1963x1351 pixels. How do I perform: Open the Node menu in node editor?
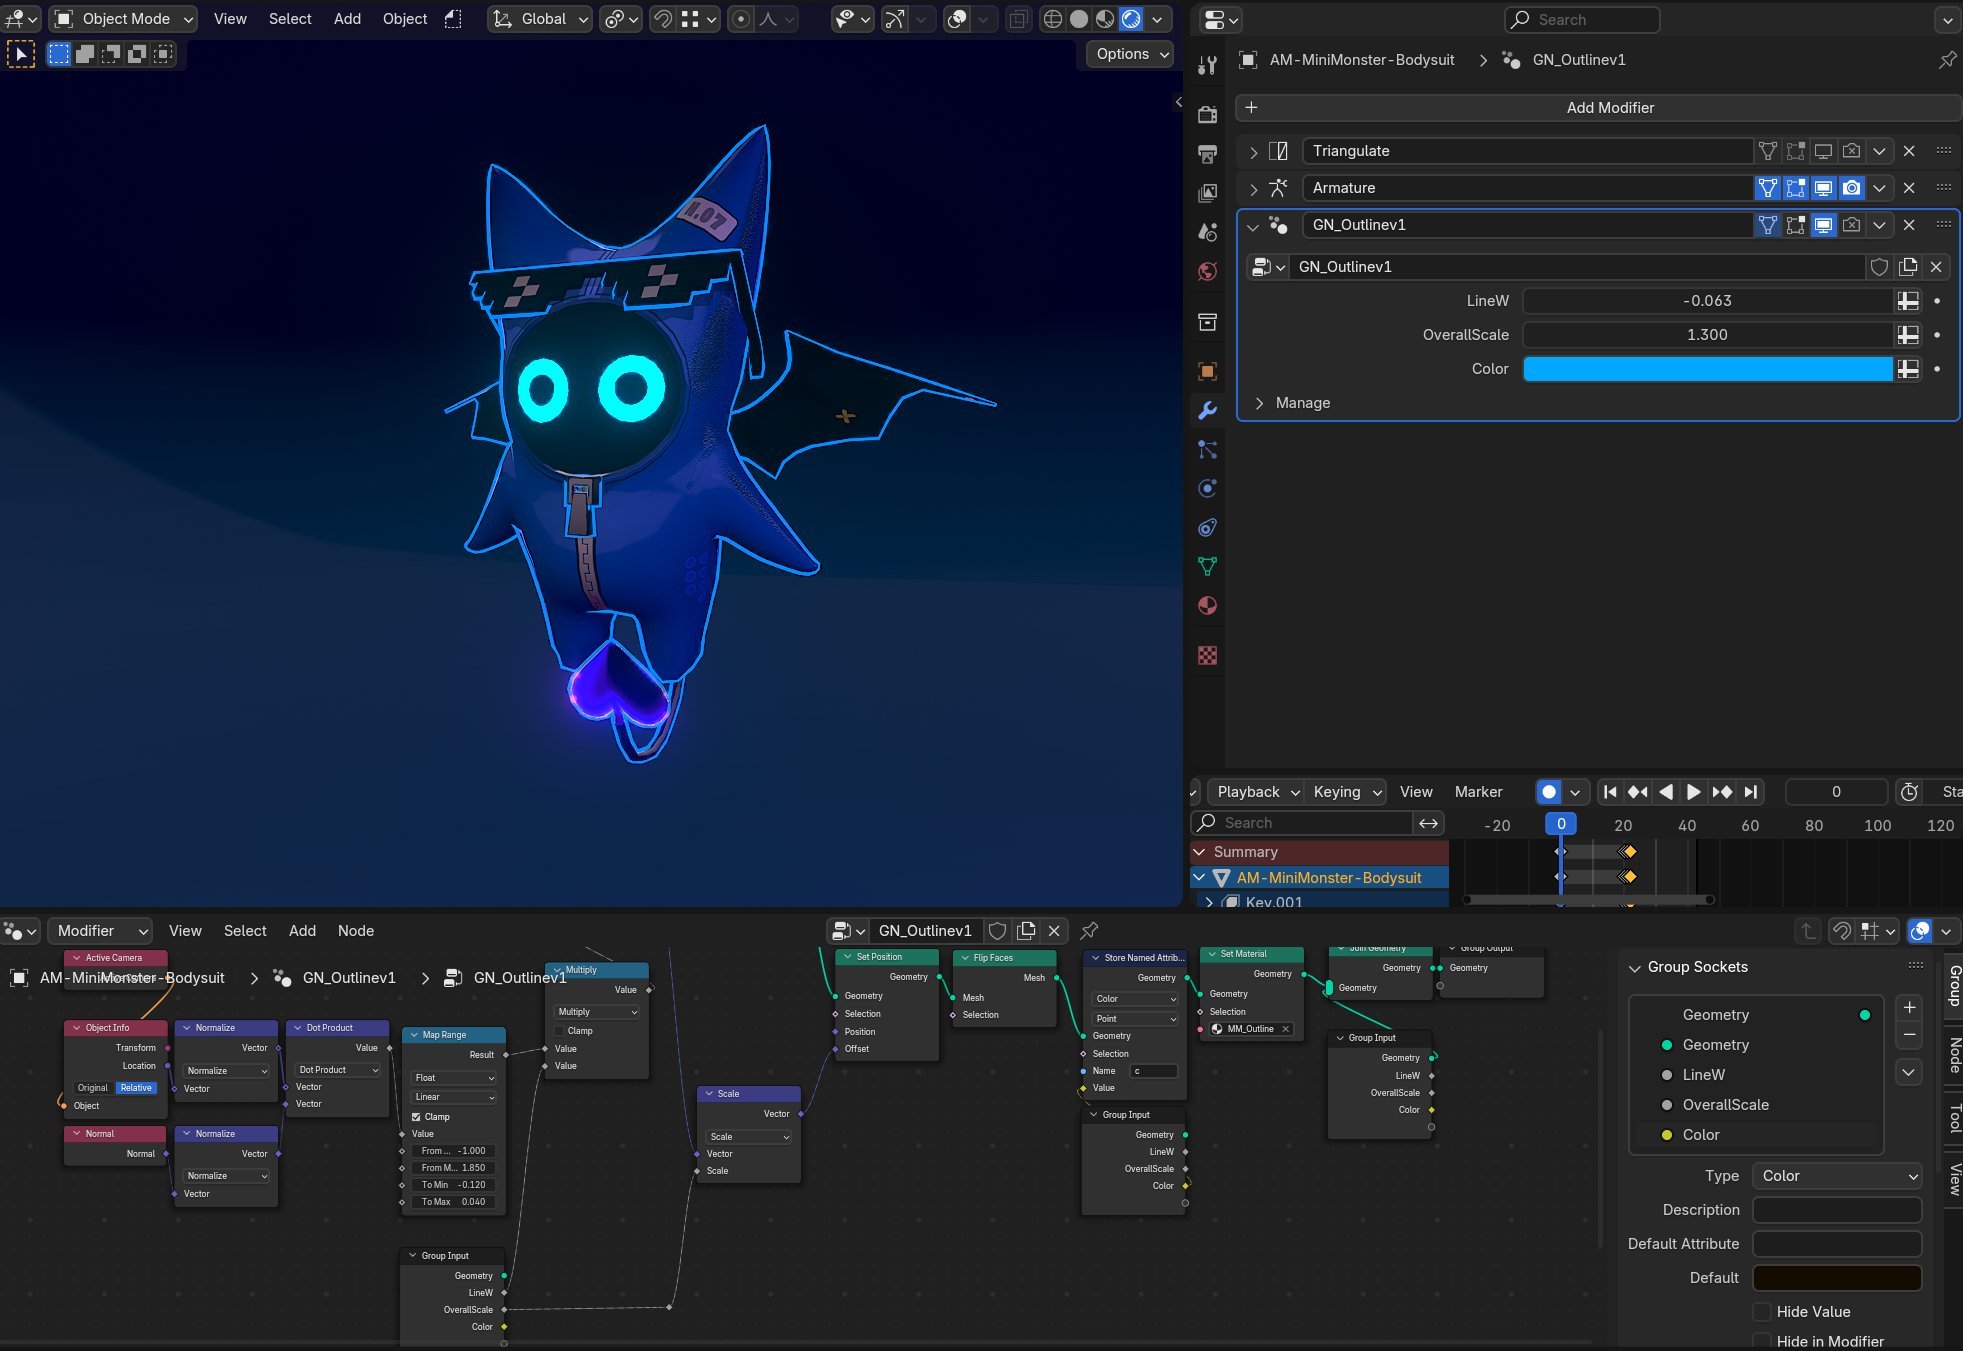pos(355,931)
